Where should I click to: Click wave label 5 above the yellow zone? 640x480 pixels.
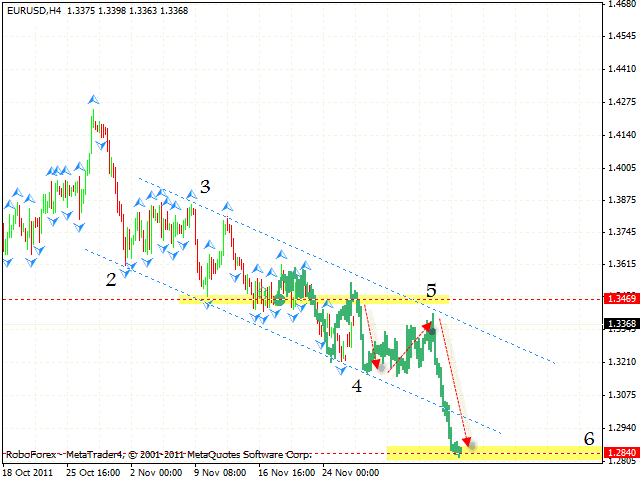(431, 291)
